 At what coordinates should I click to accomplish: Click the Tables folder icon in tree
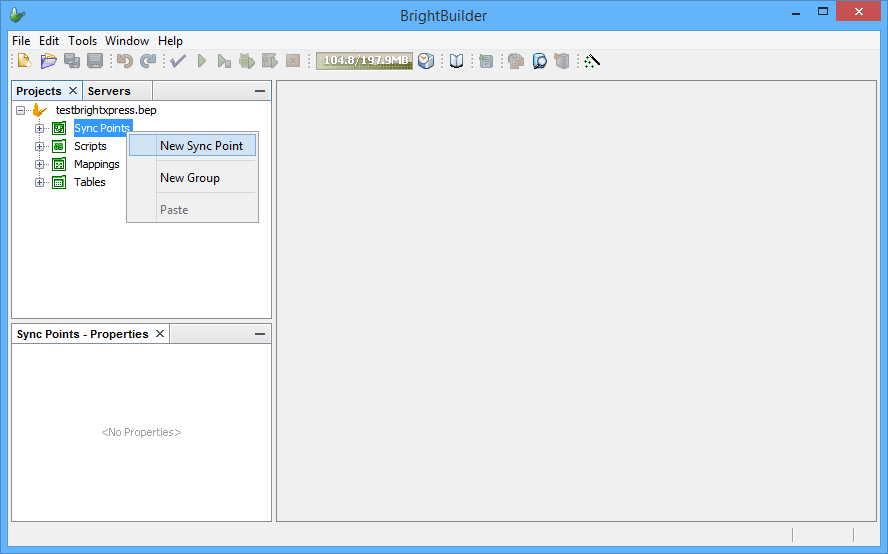(x=59, y=182)
